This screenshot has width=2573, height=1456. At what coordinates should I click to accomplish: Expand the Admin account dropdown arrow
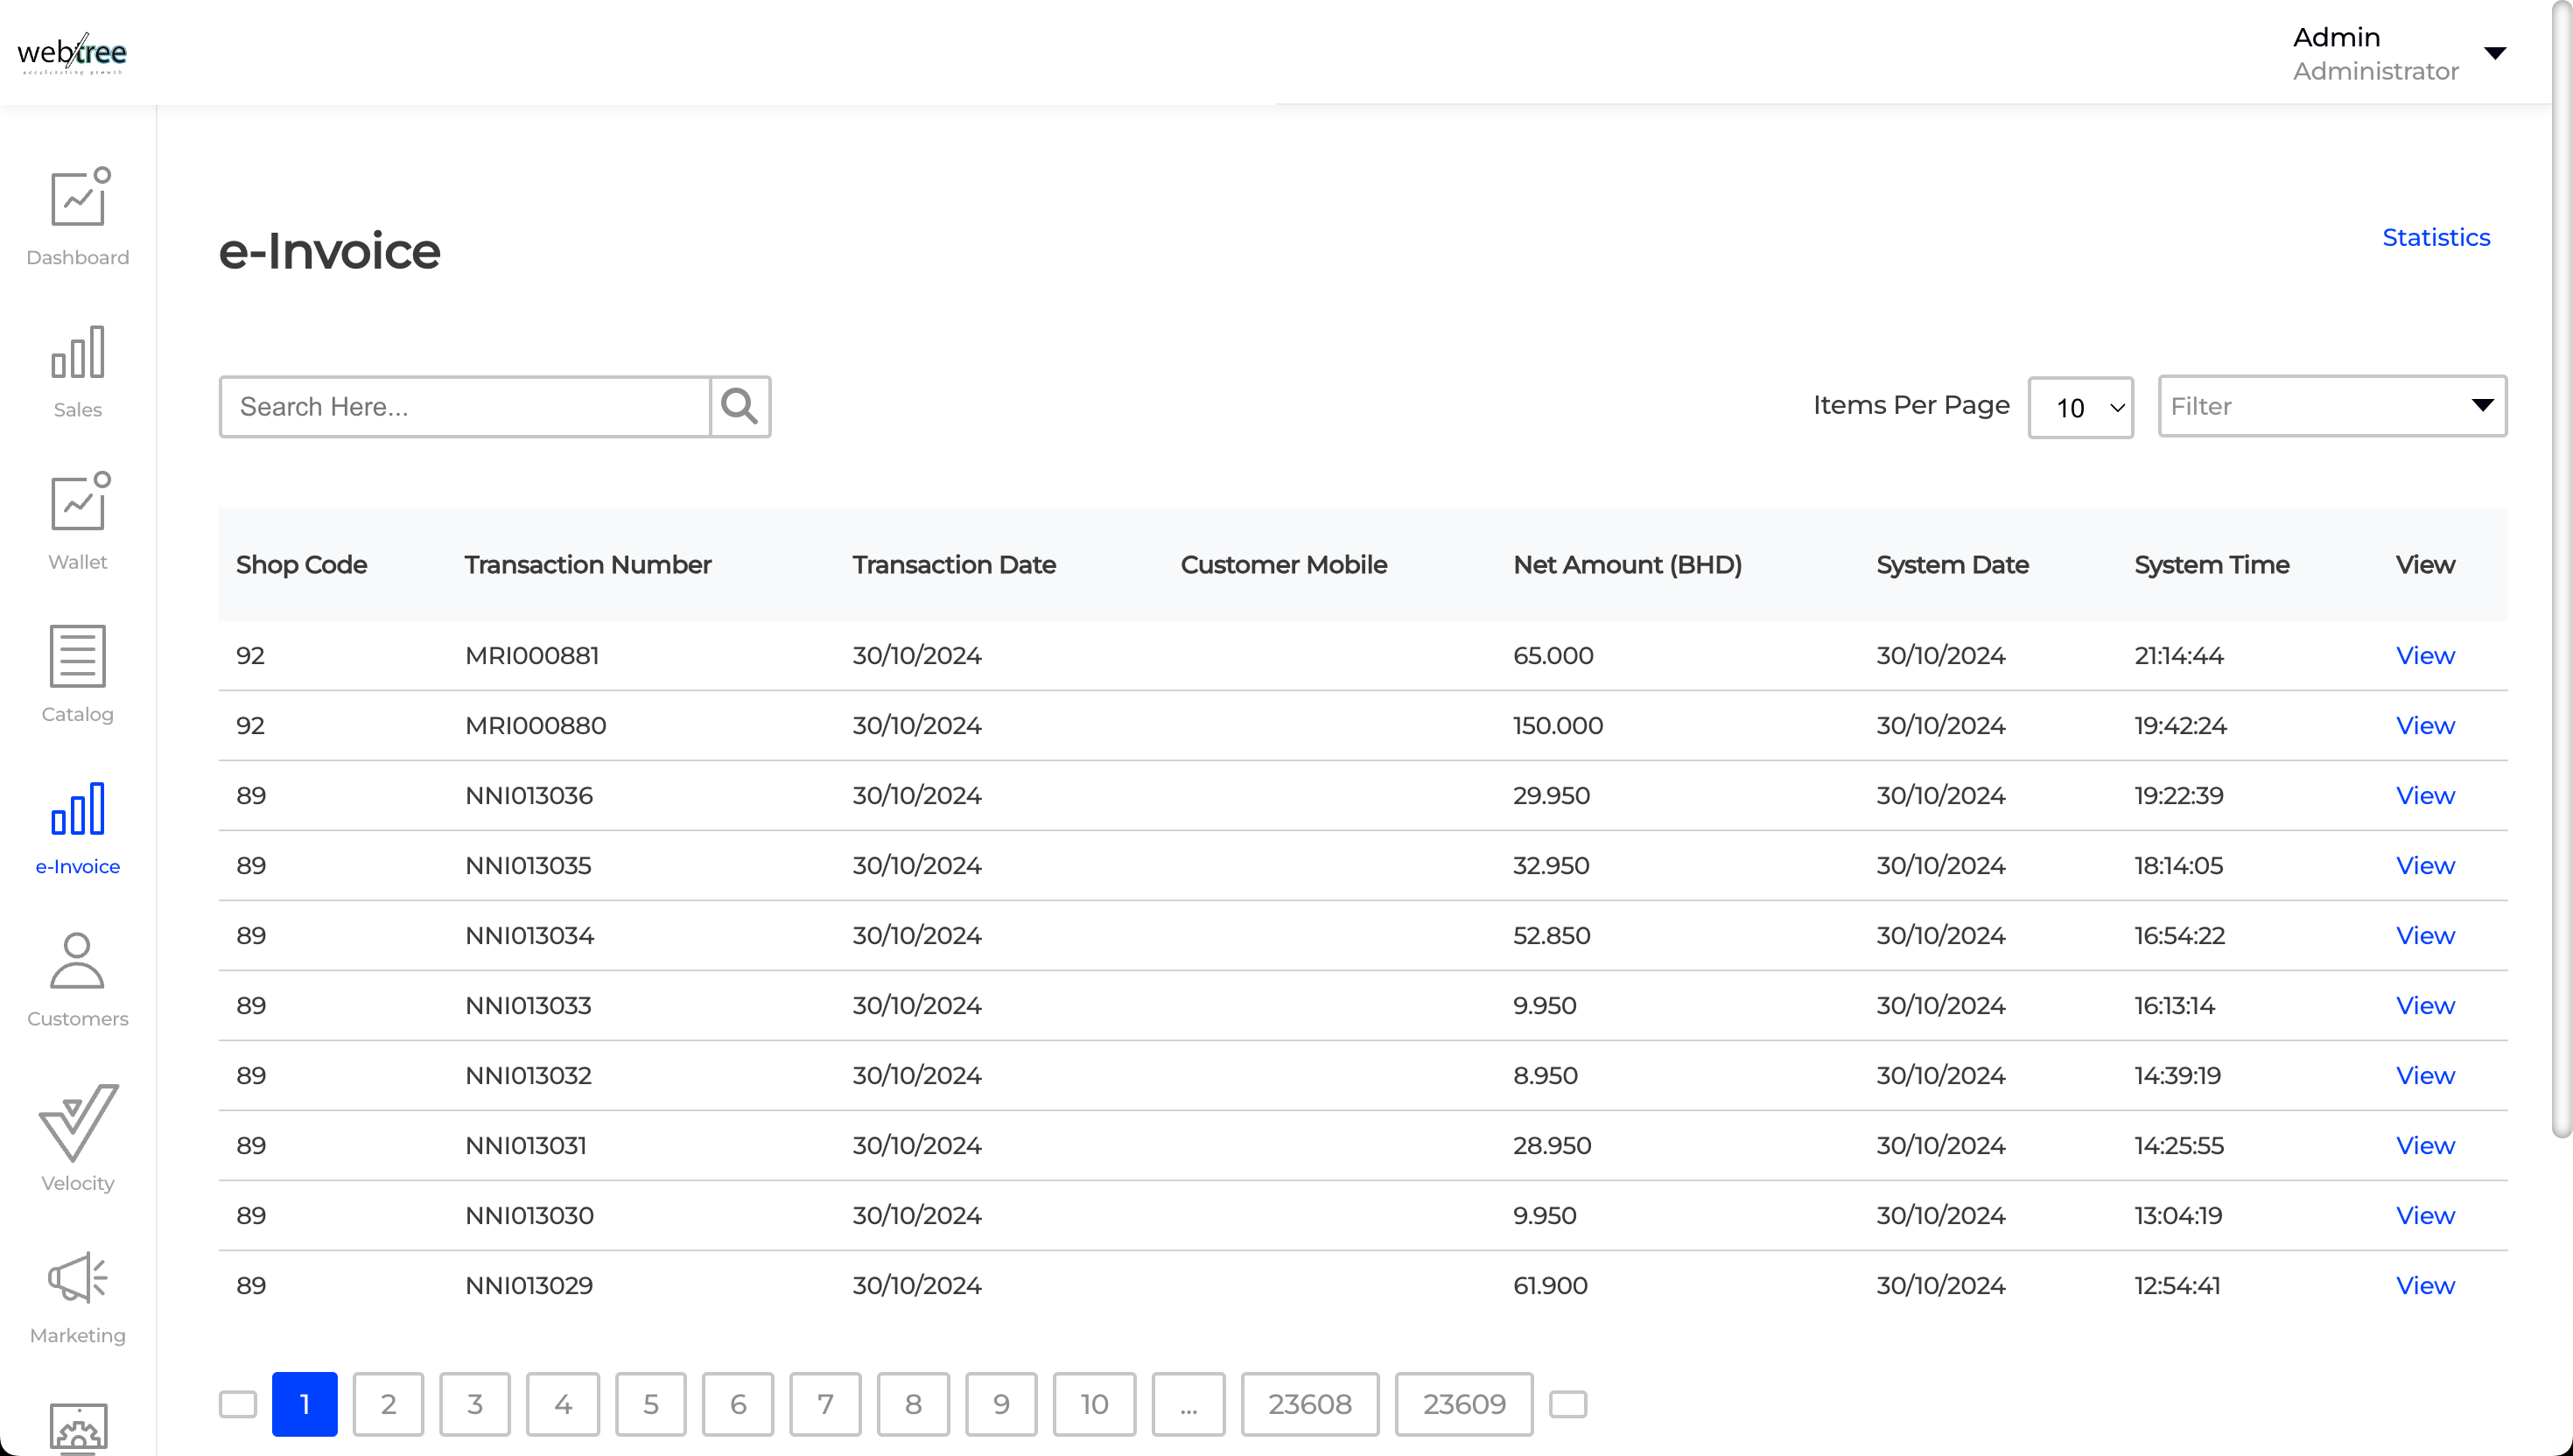2495,53
